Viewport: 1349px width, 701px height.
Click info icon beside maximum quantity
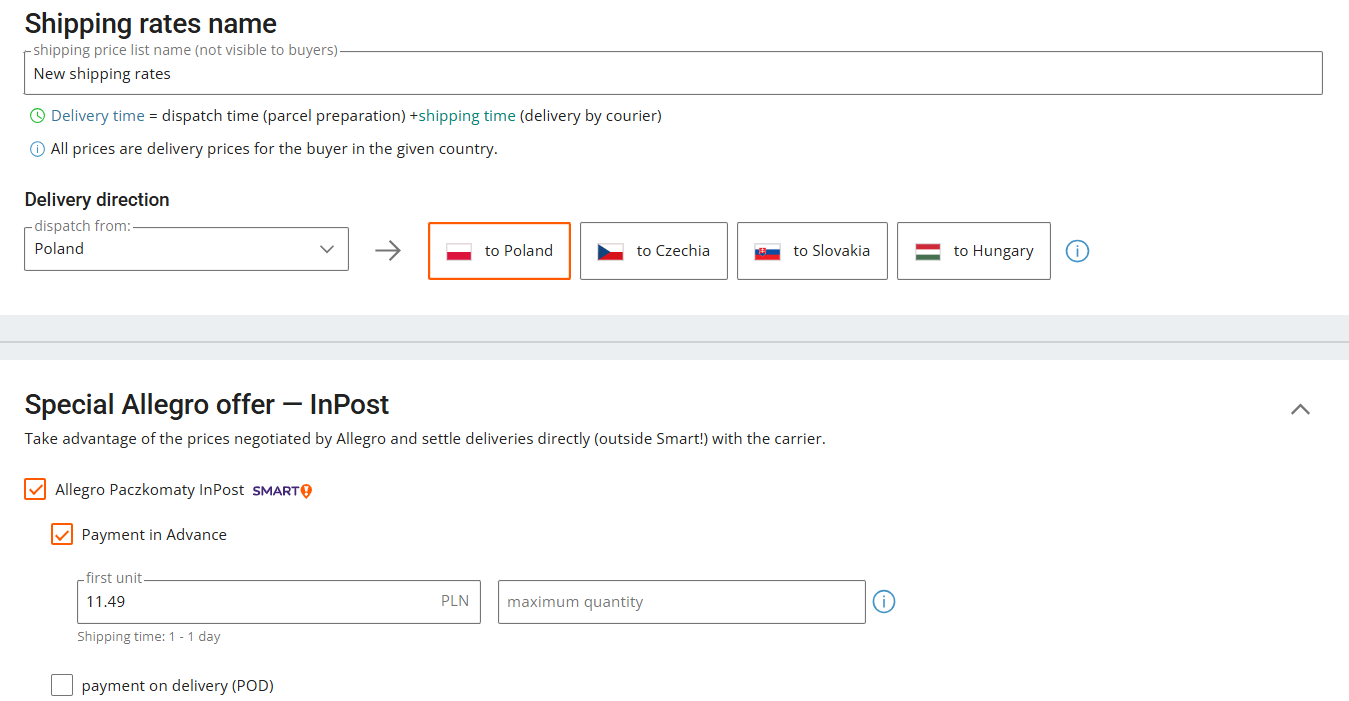[884, 602]
